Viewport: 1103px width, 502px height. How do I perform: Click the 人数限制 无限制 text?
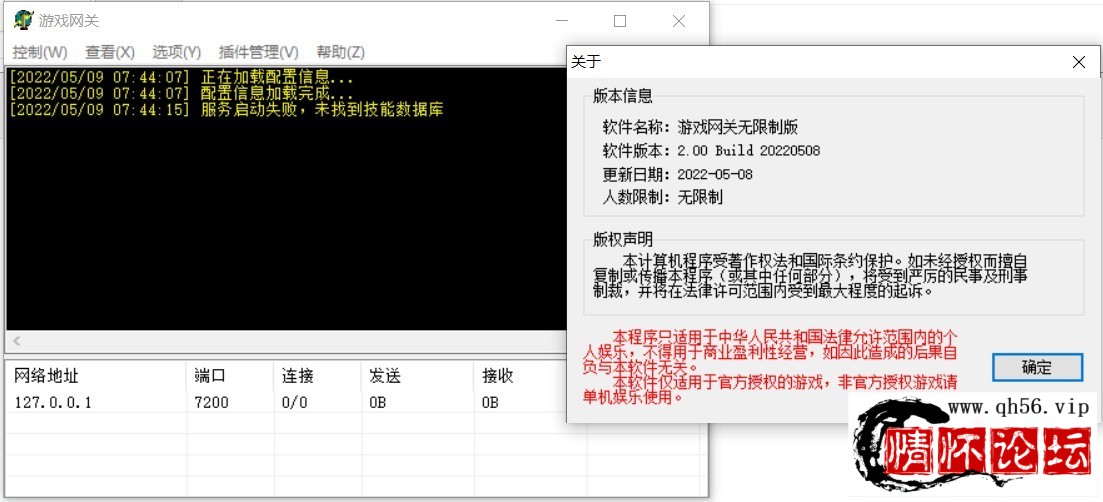pos(662,198)
